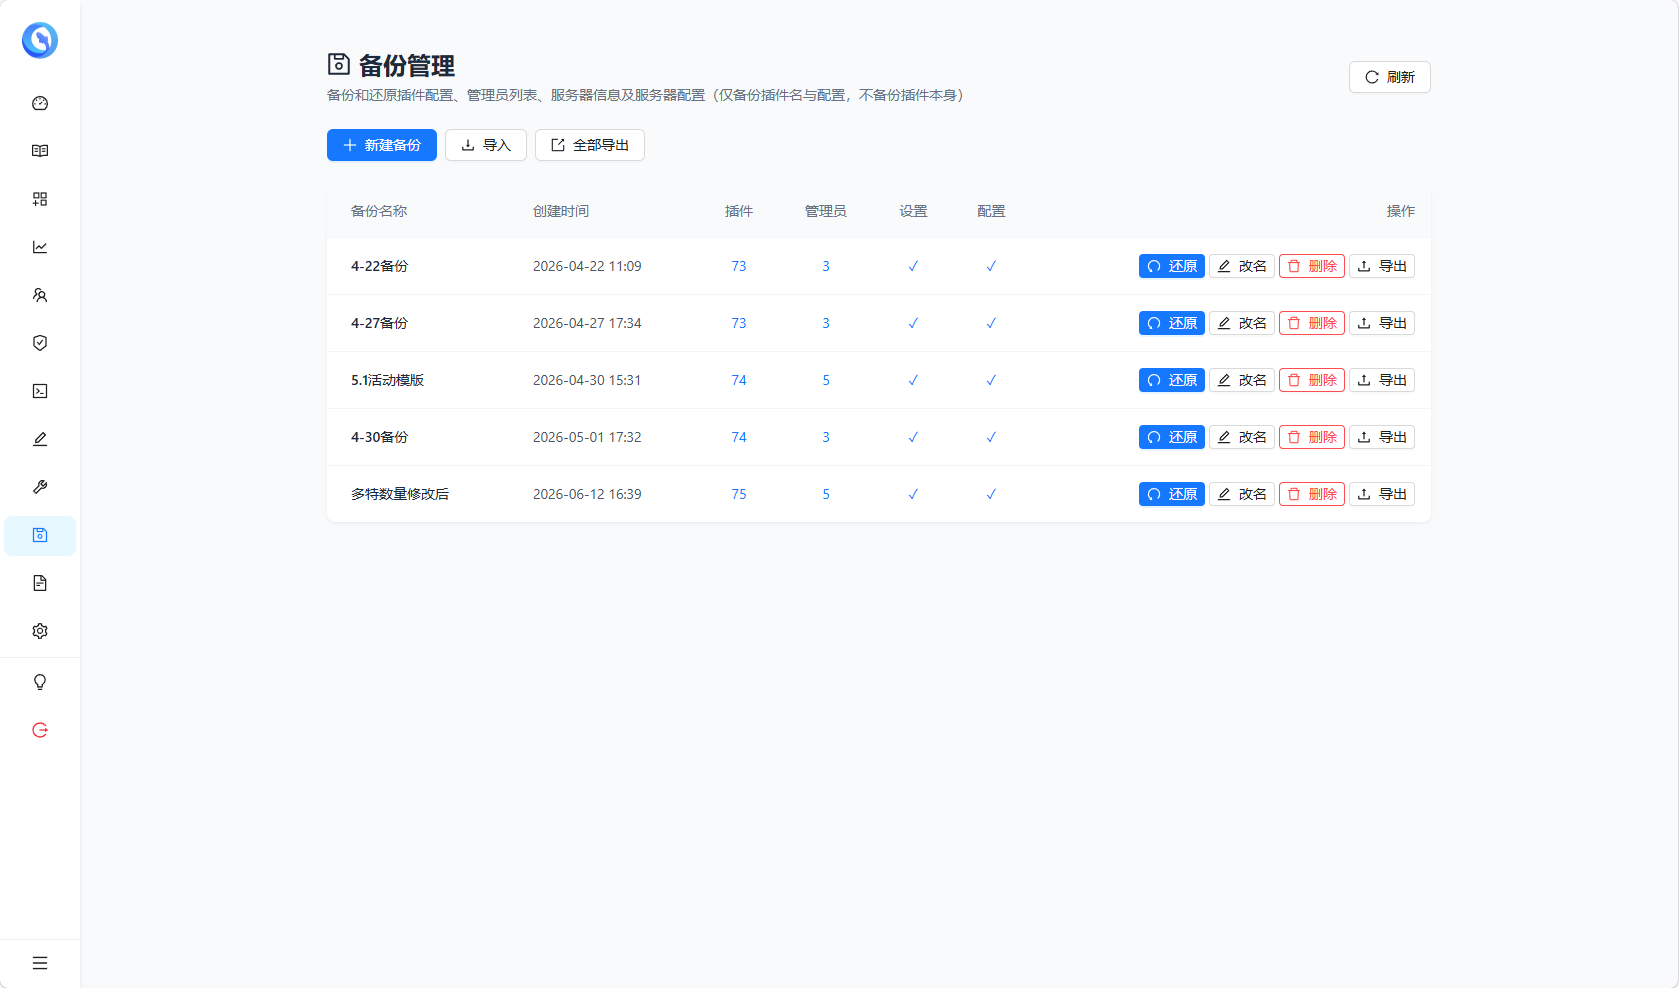Click the 管理员 column header

tap(826, 211)
